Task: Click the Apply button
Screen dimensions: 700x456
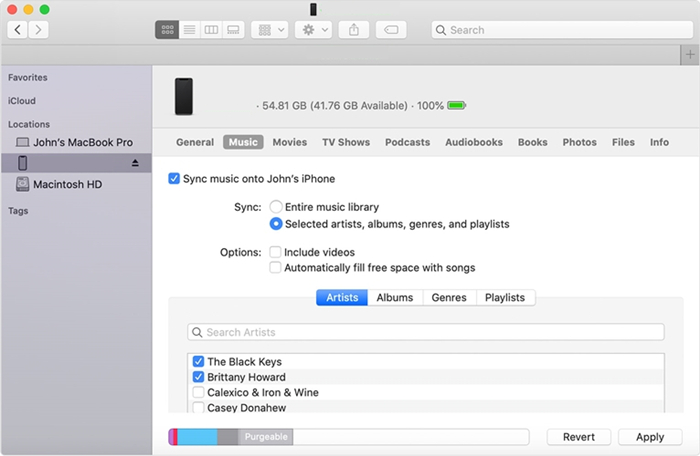Action: [650, 437]
